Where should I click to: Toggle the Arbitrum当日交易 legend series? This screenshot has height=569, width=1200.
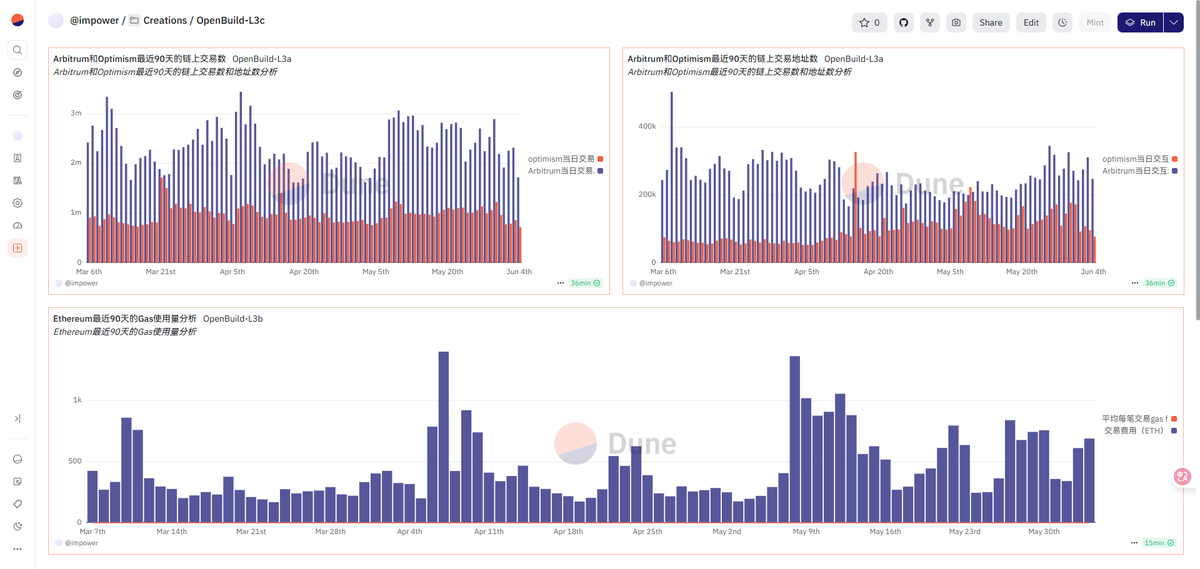tap(565, 171)
